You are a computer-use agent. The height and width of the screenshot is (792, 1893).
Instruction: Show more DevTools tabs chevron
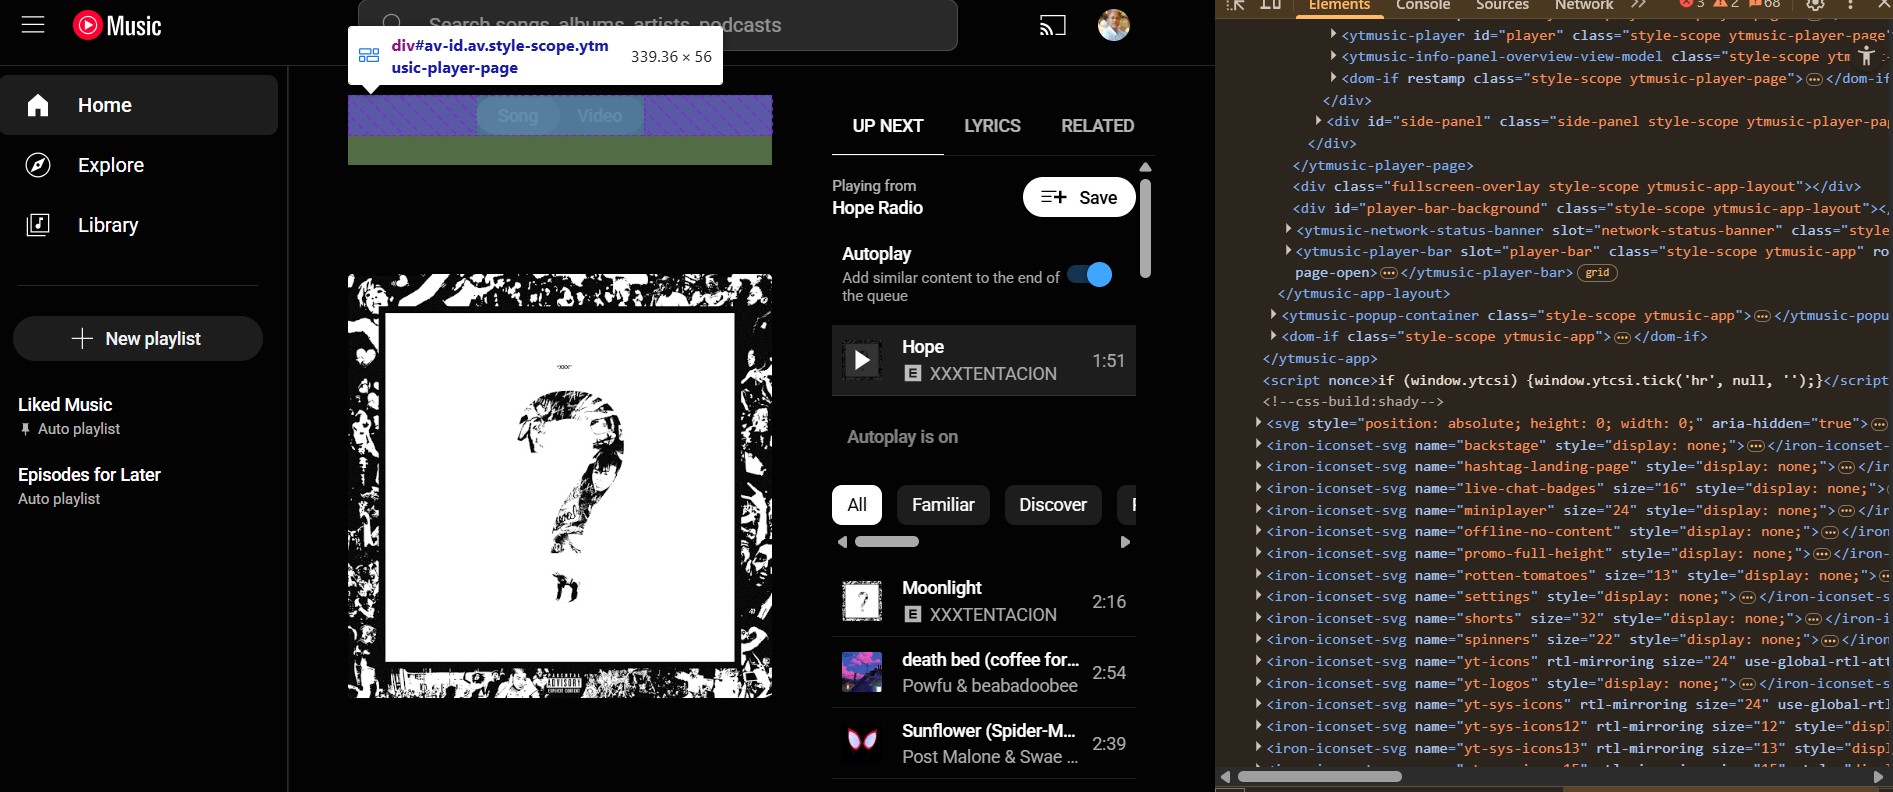[1639, 5]
